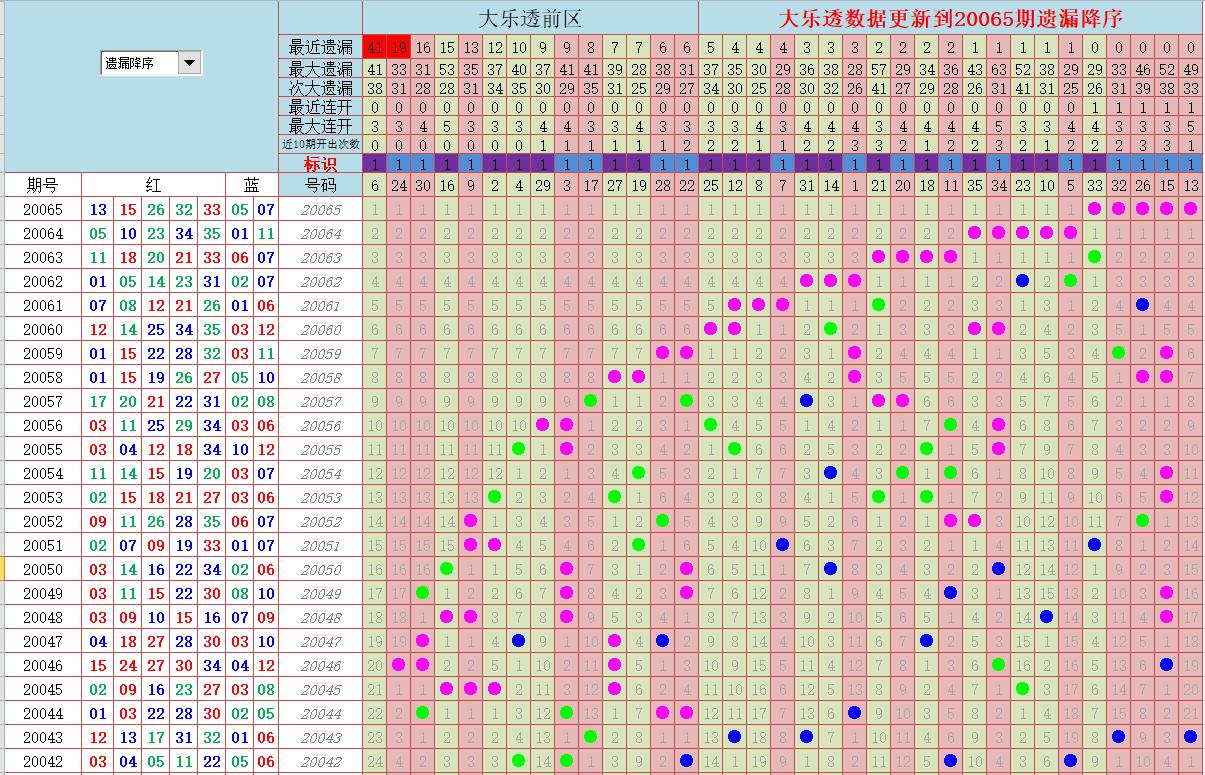
Task: Click magenta dot under 33 in row 20065
Action: point(1094,209)
